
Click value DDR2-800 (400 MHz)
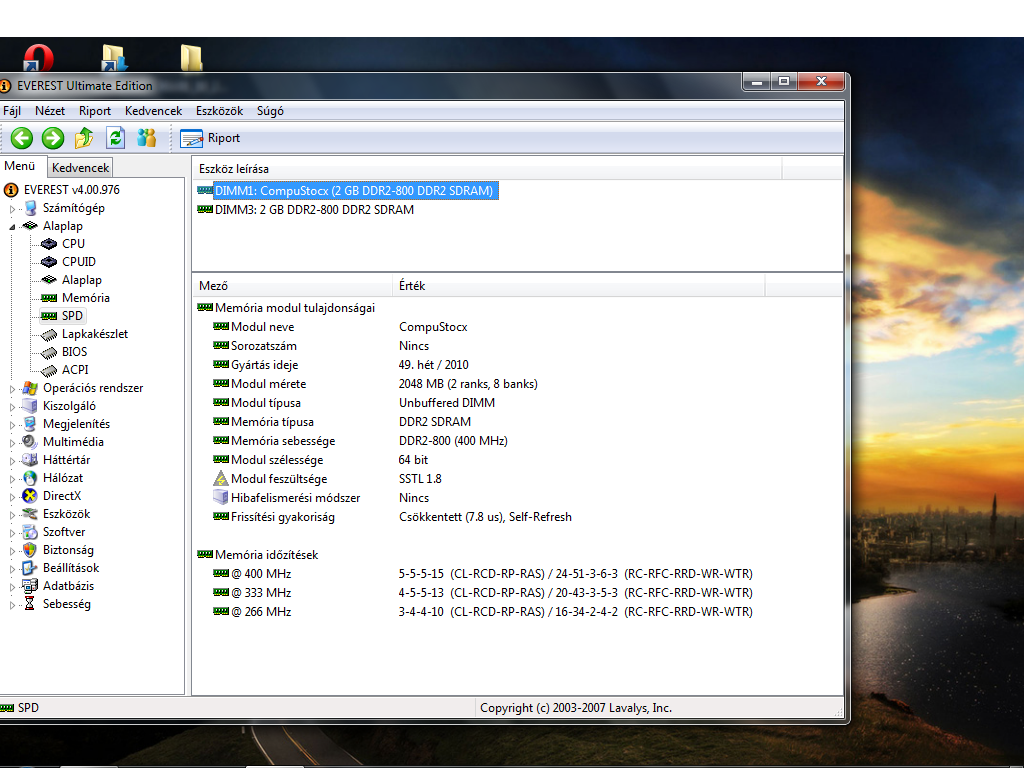453,441
